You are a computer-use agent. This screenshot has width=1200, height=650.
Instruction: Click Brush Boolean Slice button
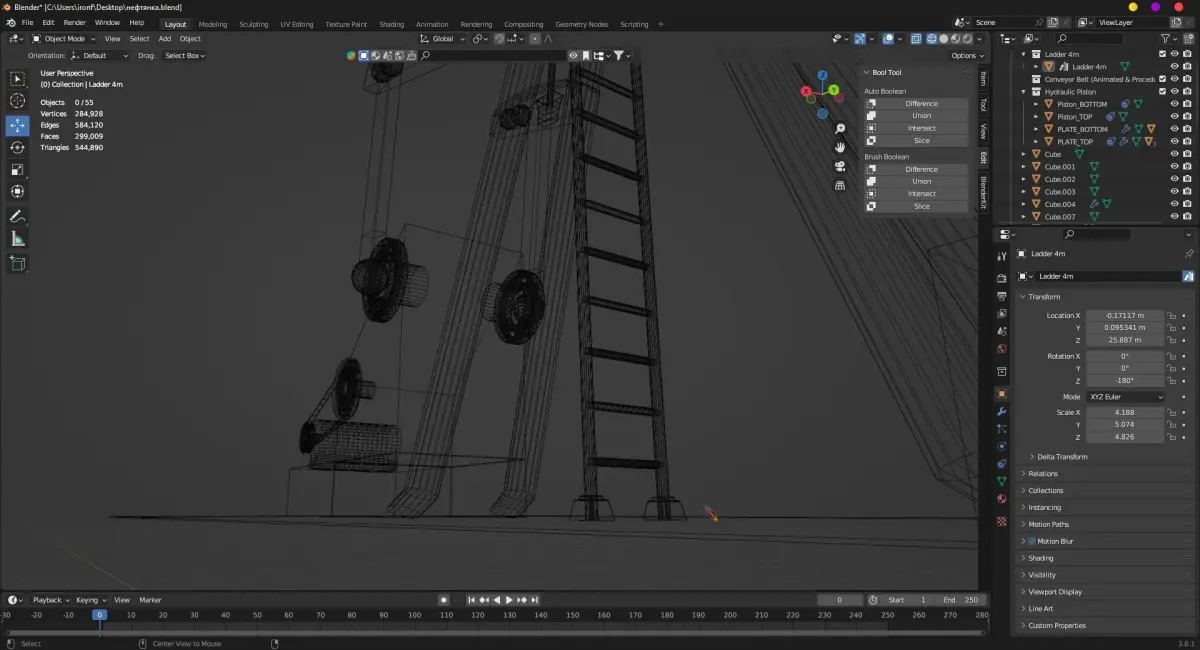pyautogui.click(x=917, y=206)
